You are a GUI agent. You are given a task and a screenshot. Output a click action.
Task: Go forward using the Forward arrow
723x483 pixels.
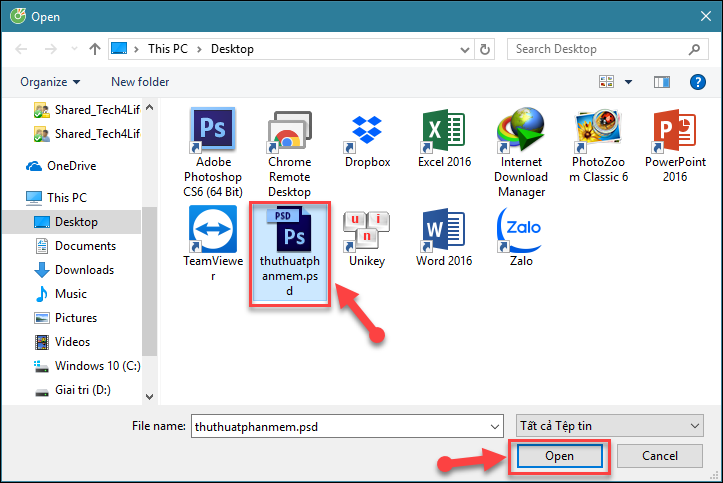click(51, 49)
